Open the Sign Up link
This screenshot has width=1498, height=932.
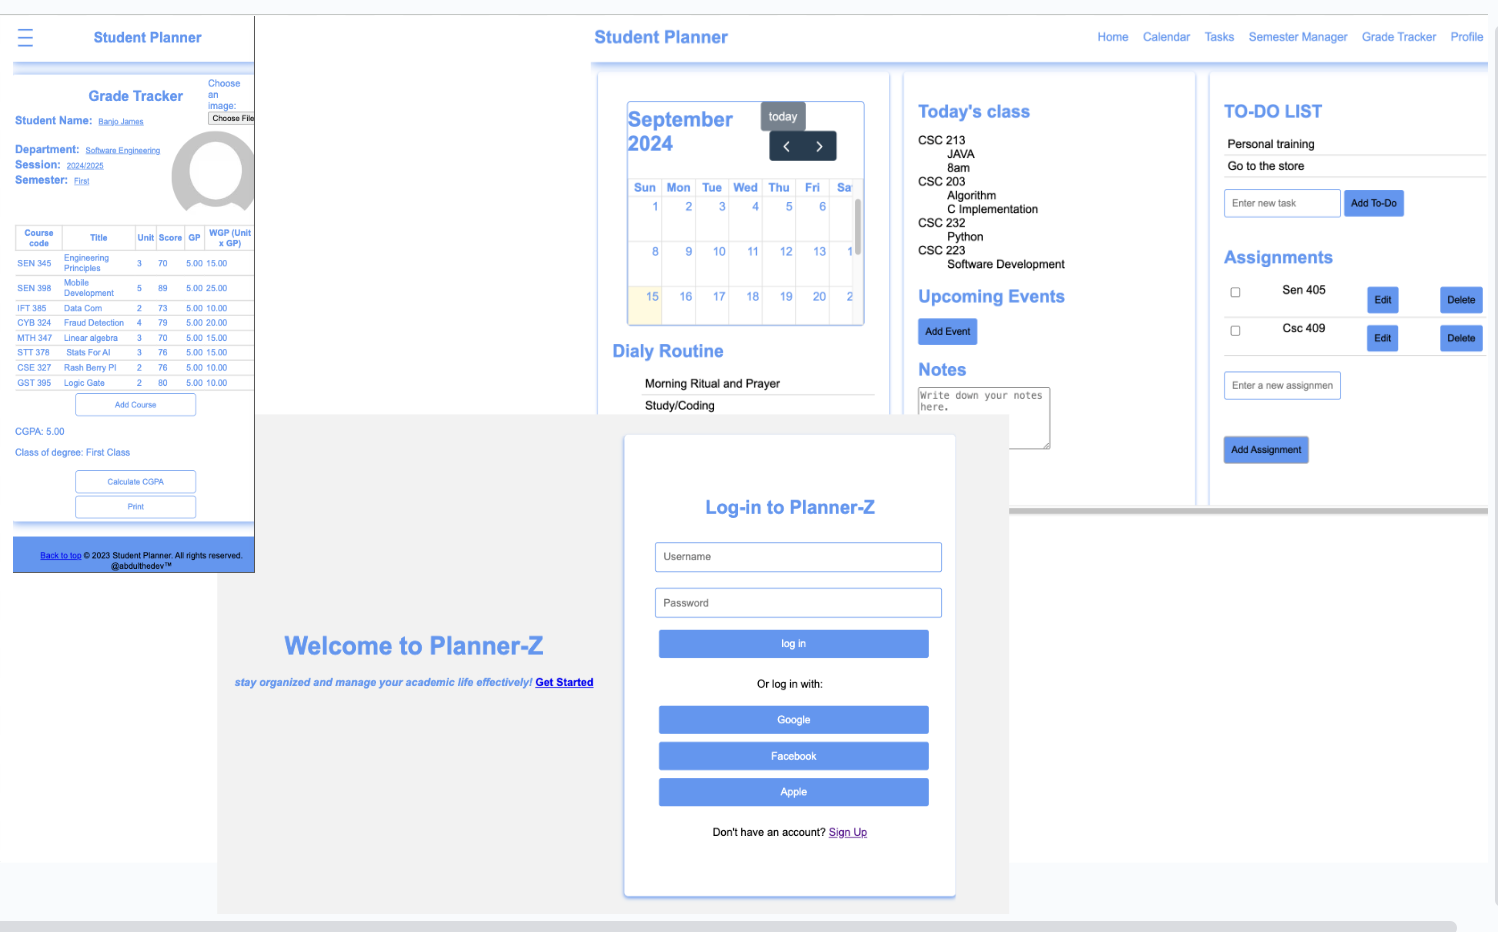tap(848, 832)
